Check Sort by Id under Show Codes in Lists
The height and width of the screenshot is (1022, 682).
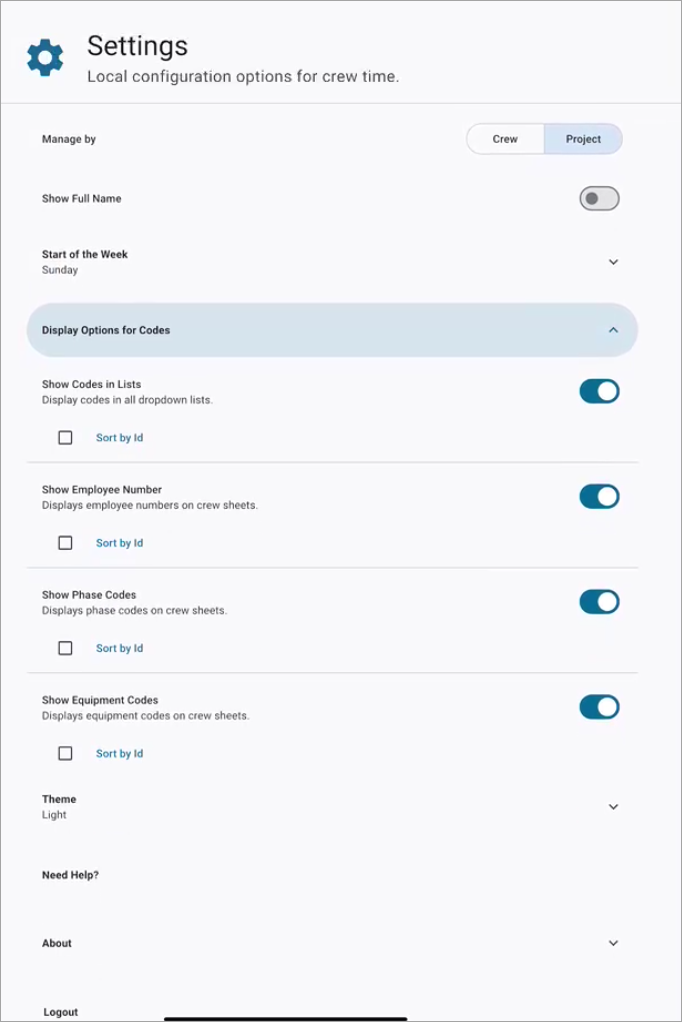click(65, 437)
